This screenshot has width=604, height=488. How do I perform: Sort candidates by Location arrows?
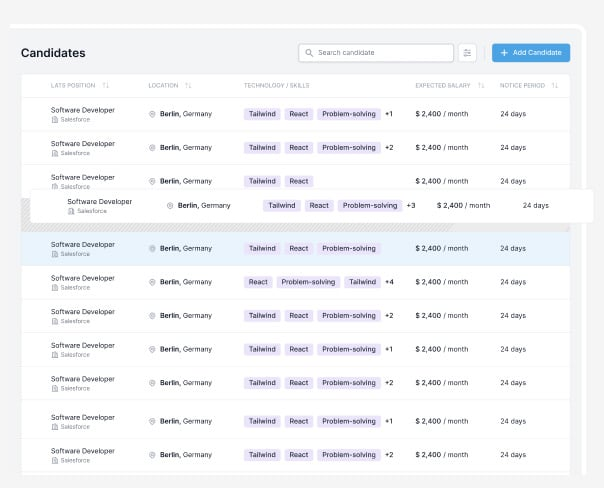tap(188, 86)
